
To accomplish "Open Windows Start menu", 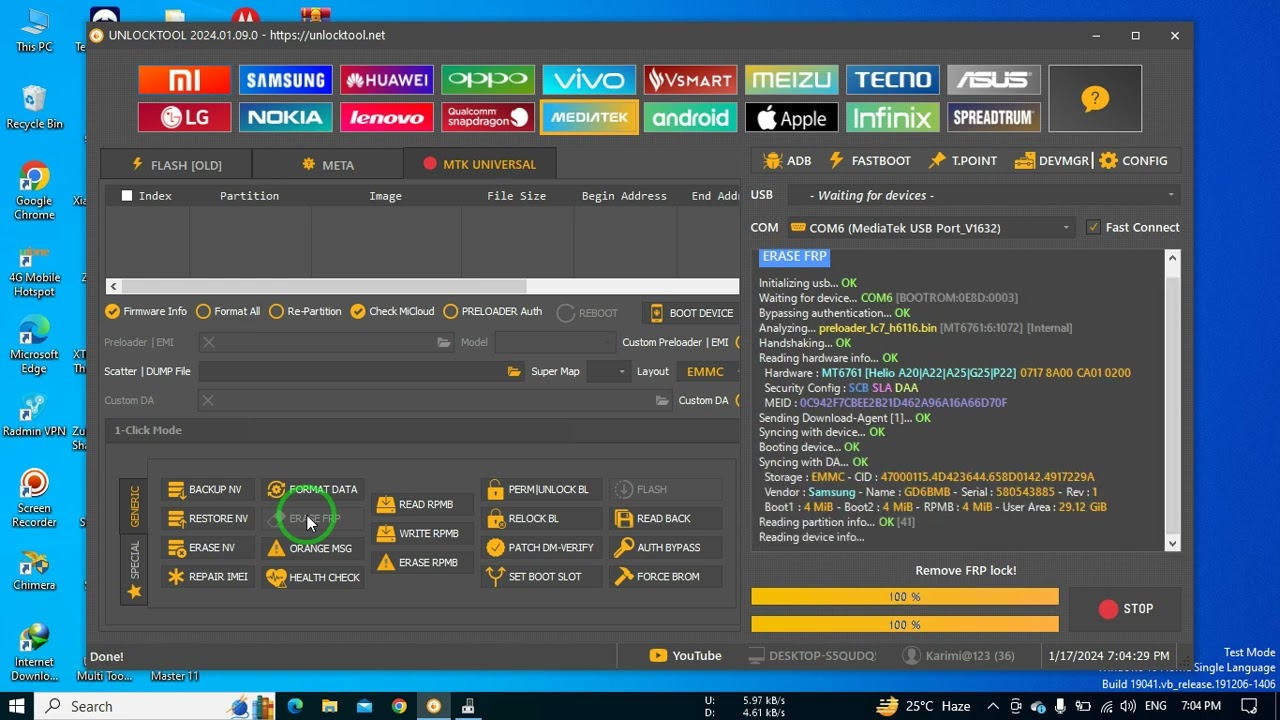I will [x=17, y=706].
